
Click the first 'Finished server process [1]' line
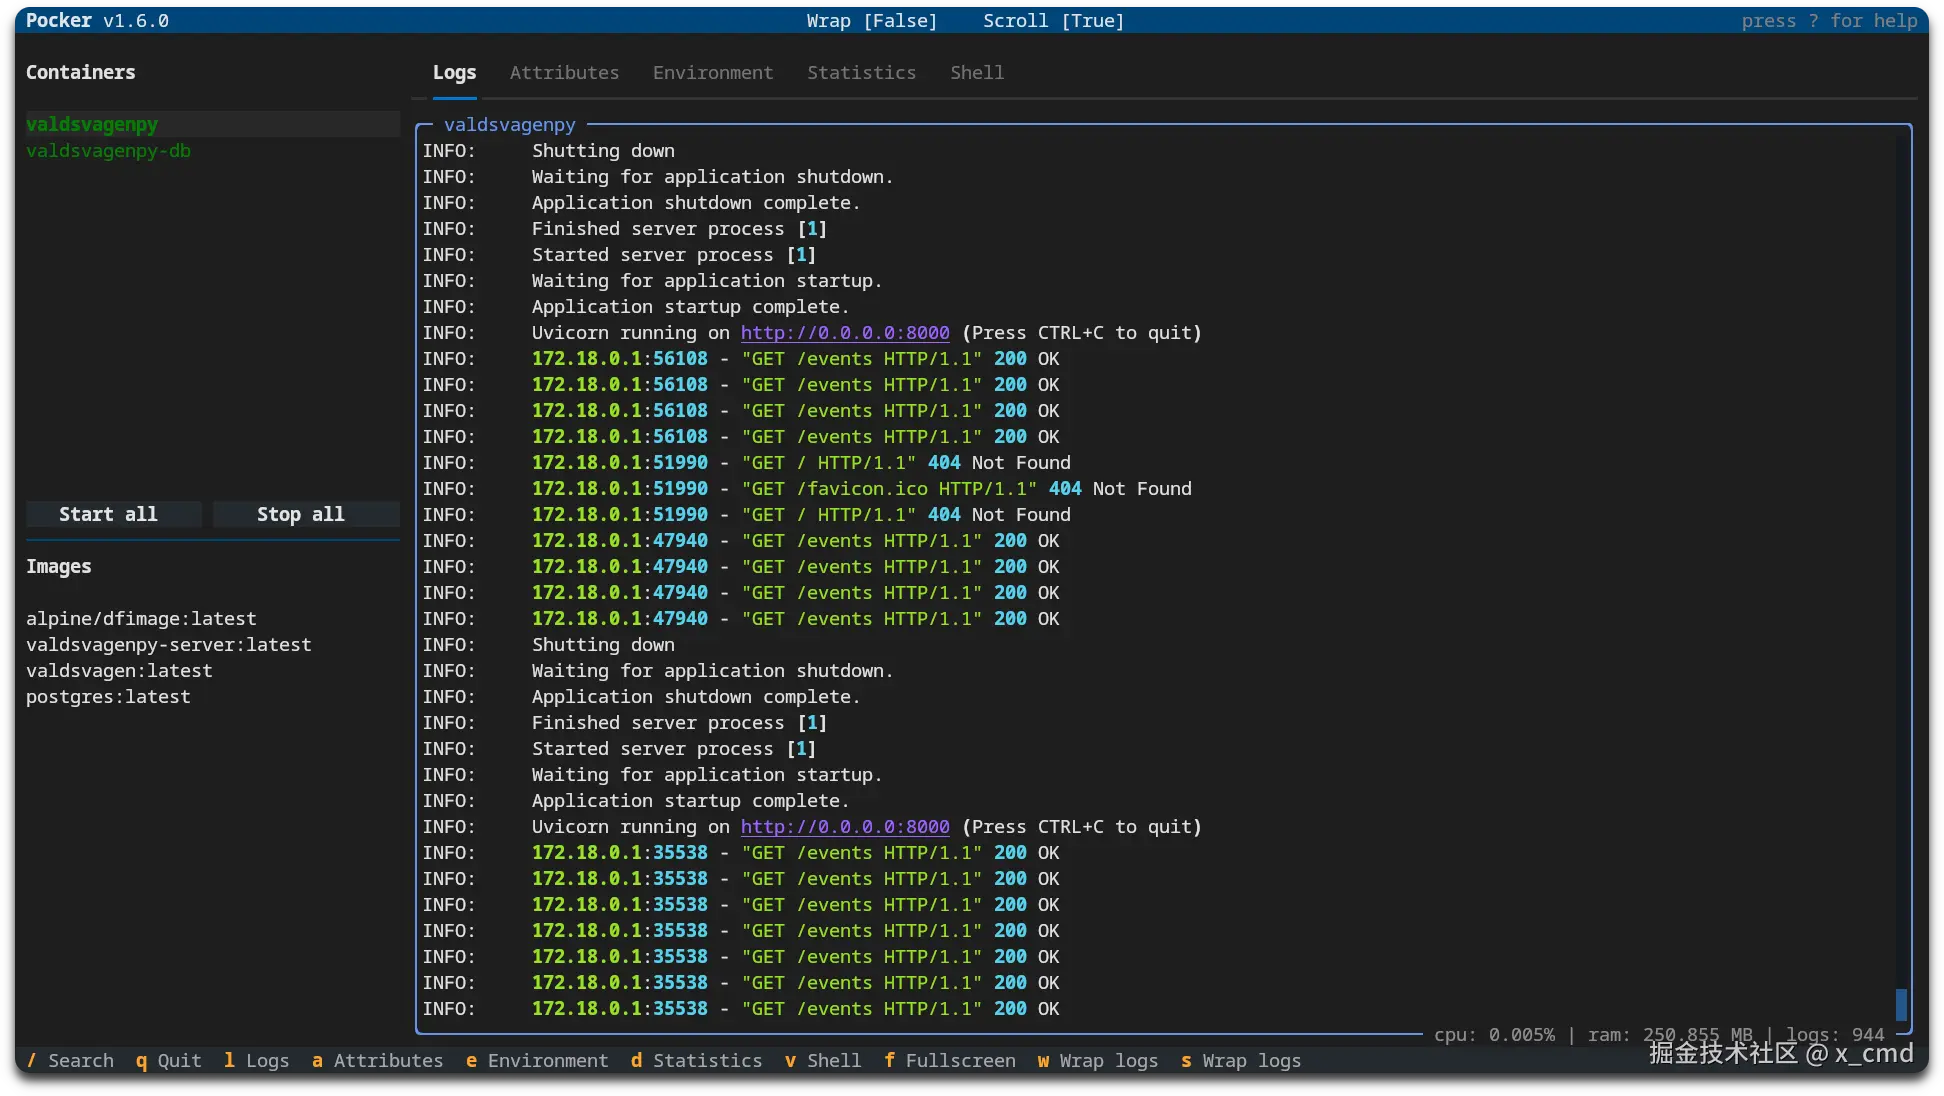pyautogui.click(x=625, y=229)
